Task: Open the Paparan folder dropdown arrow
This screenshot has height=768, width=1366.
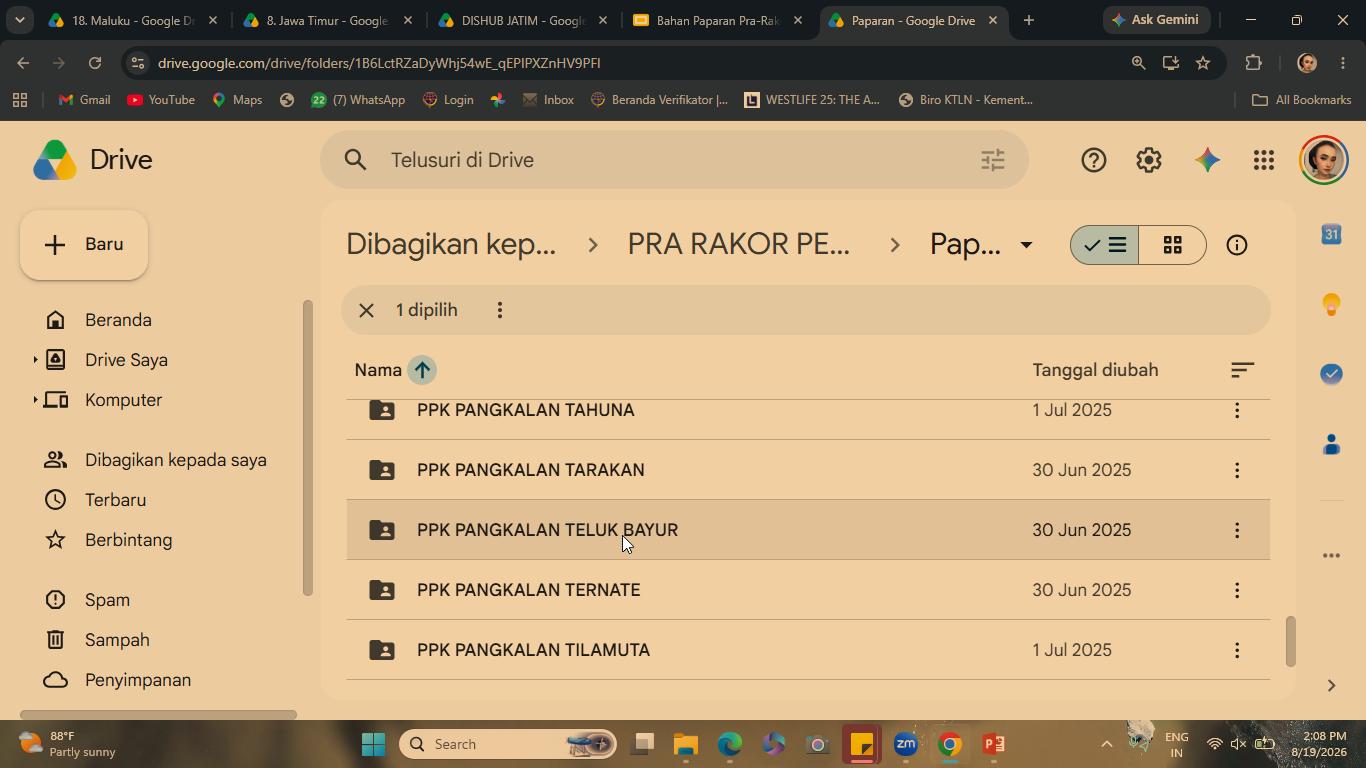Action: click(1025, 245)
